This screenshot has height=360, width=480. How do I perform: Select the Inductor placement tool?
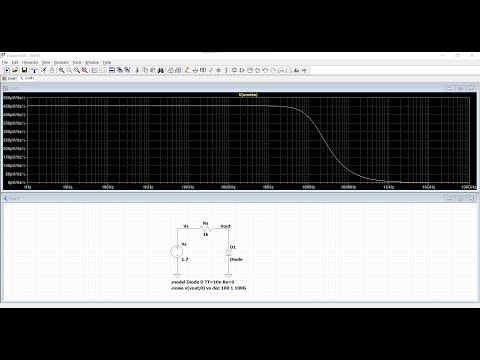(226, 70)
